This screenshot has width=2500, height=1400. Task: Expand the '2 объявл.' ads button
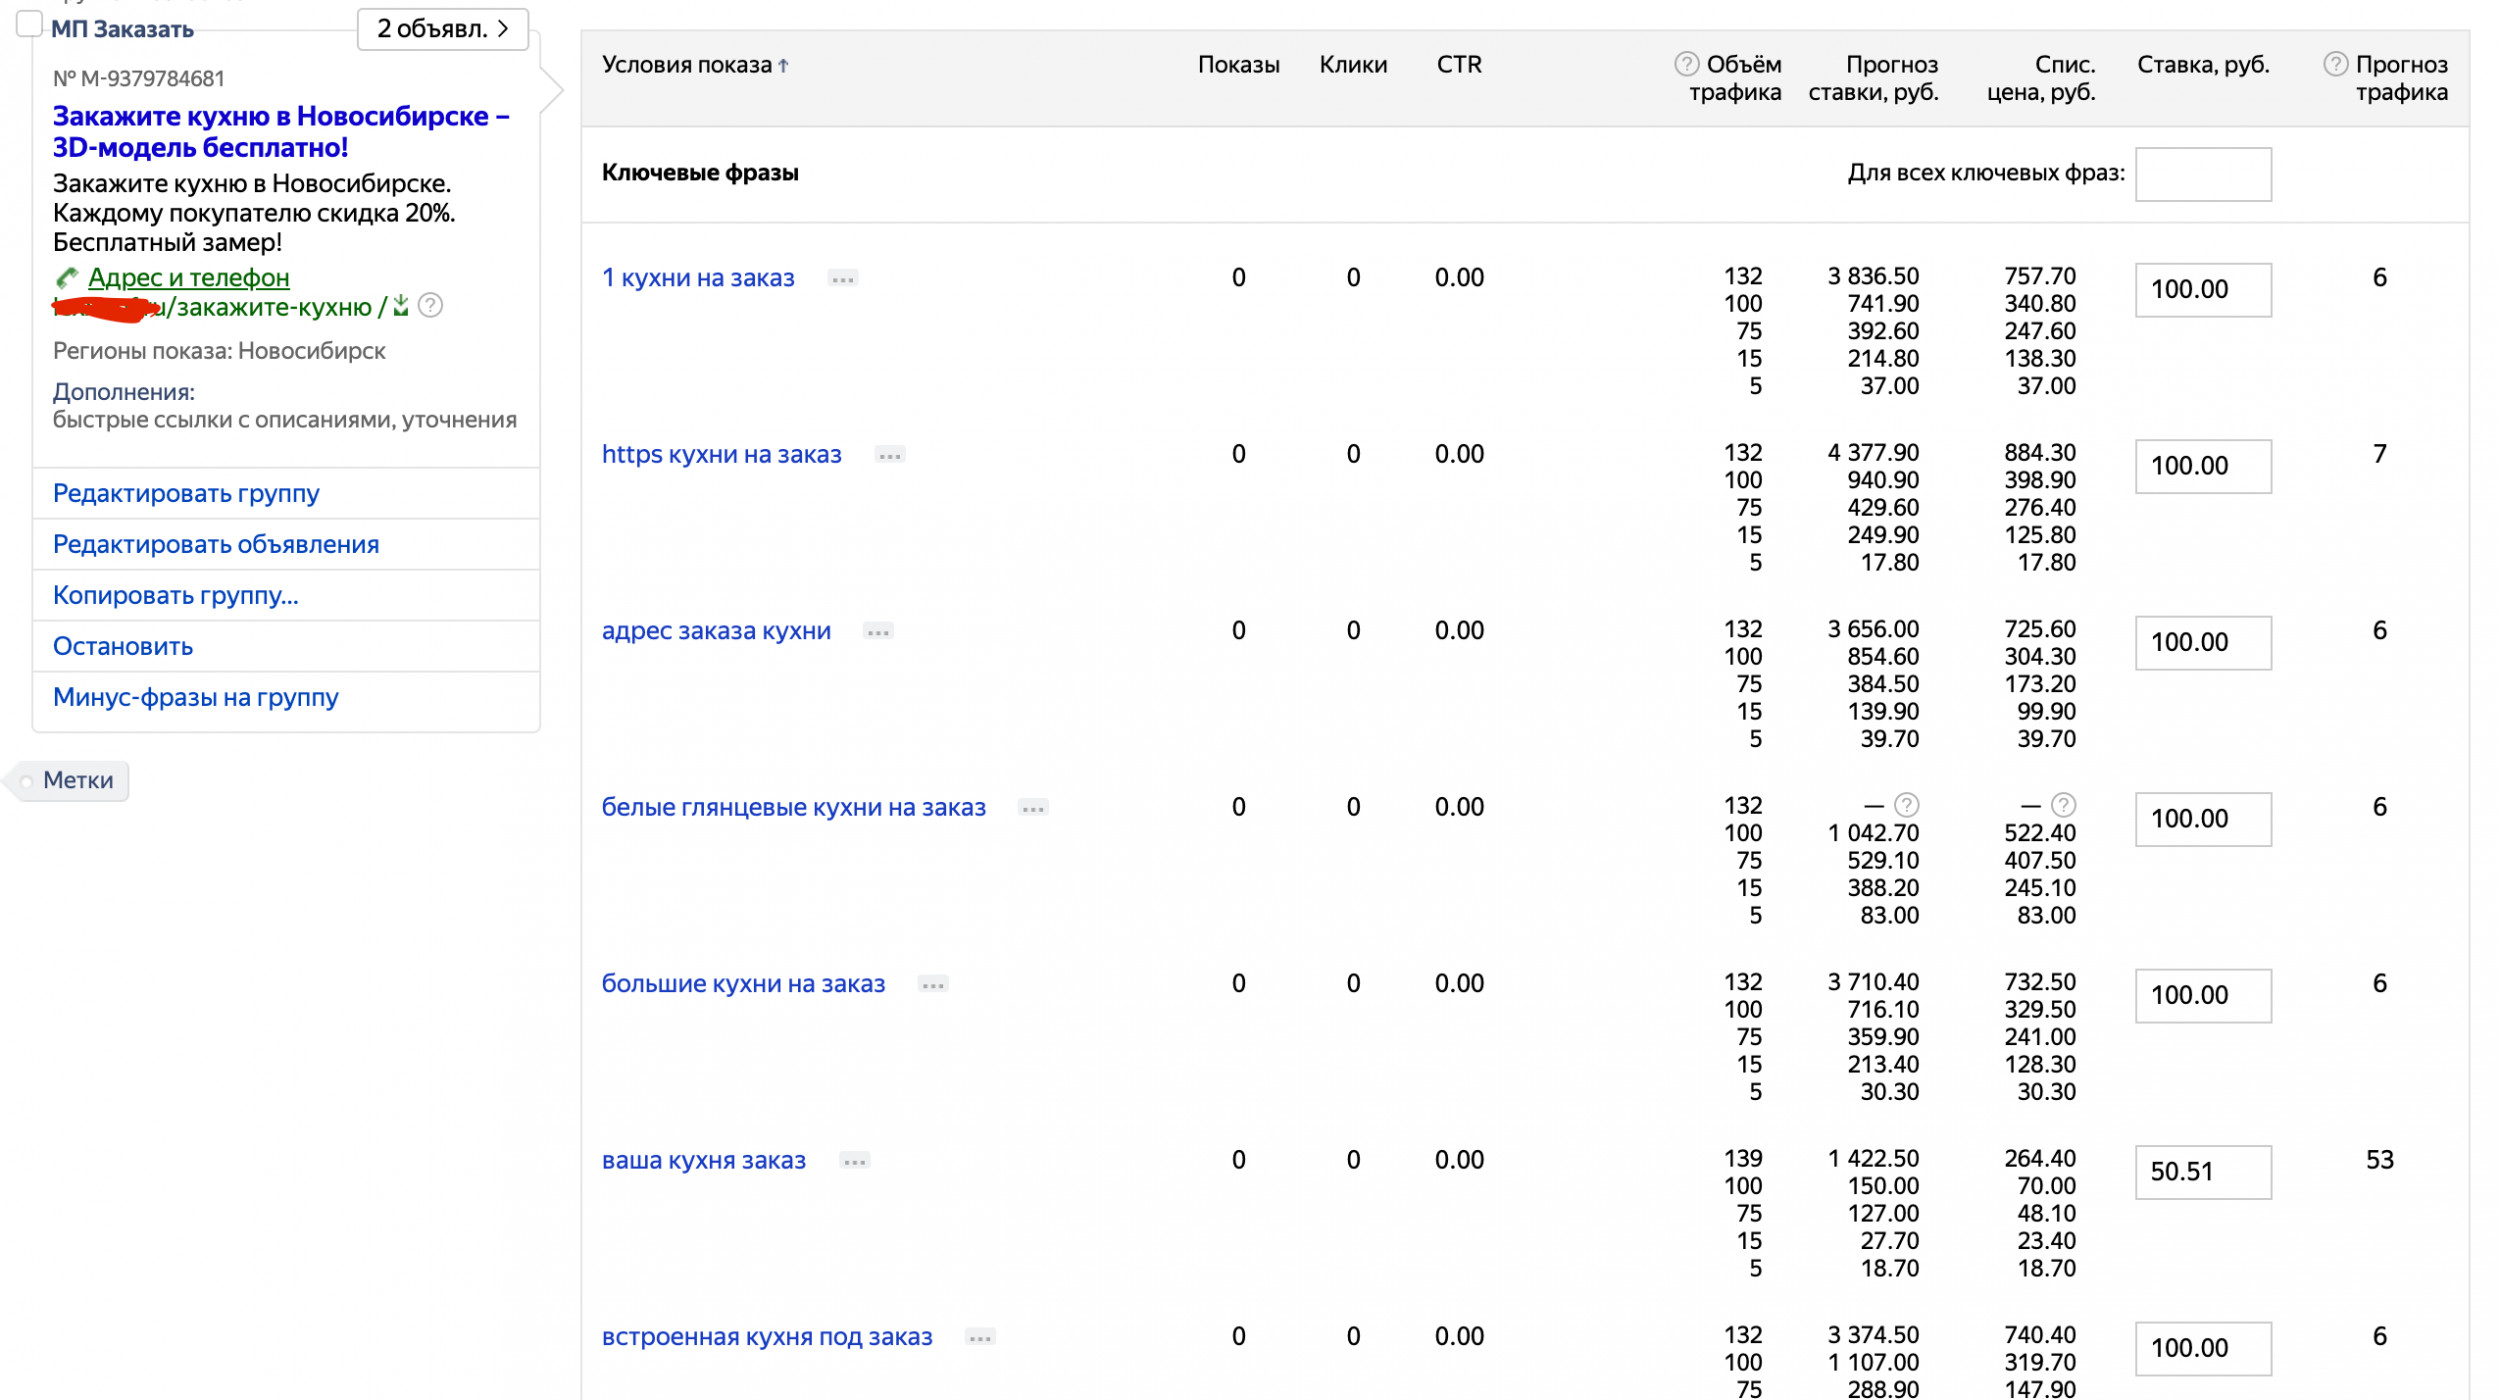point(442,28)
